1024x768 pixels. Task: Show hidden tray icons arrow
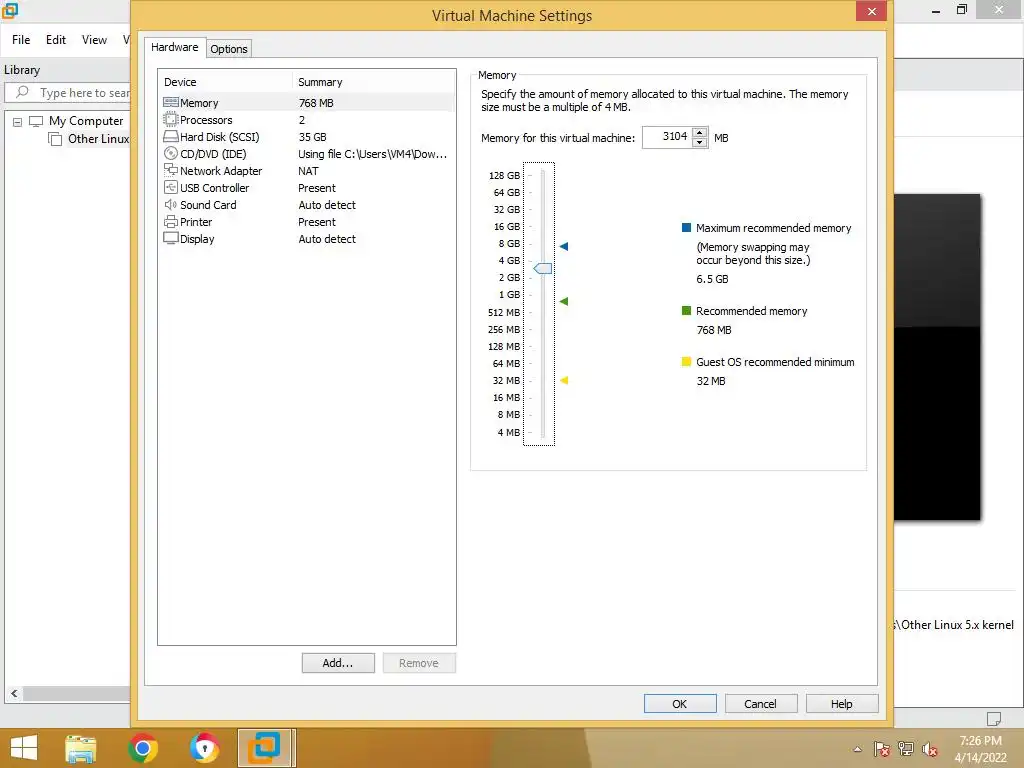coord(857,749)
